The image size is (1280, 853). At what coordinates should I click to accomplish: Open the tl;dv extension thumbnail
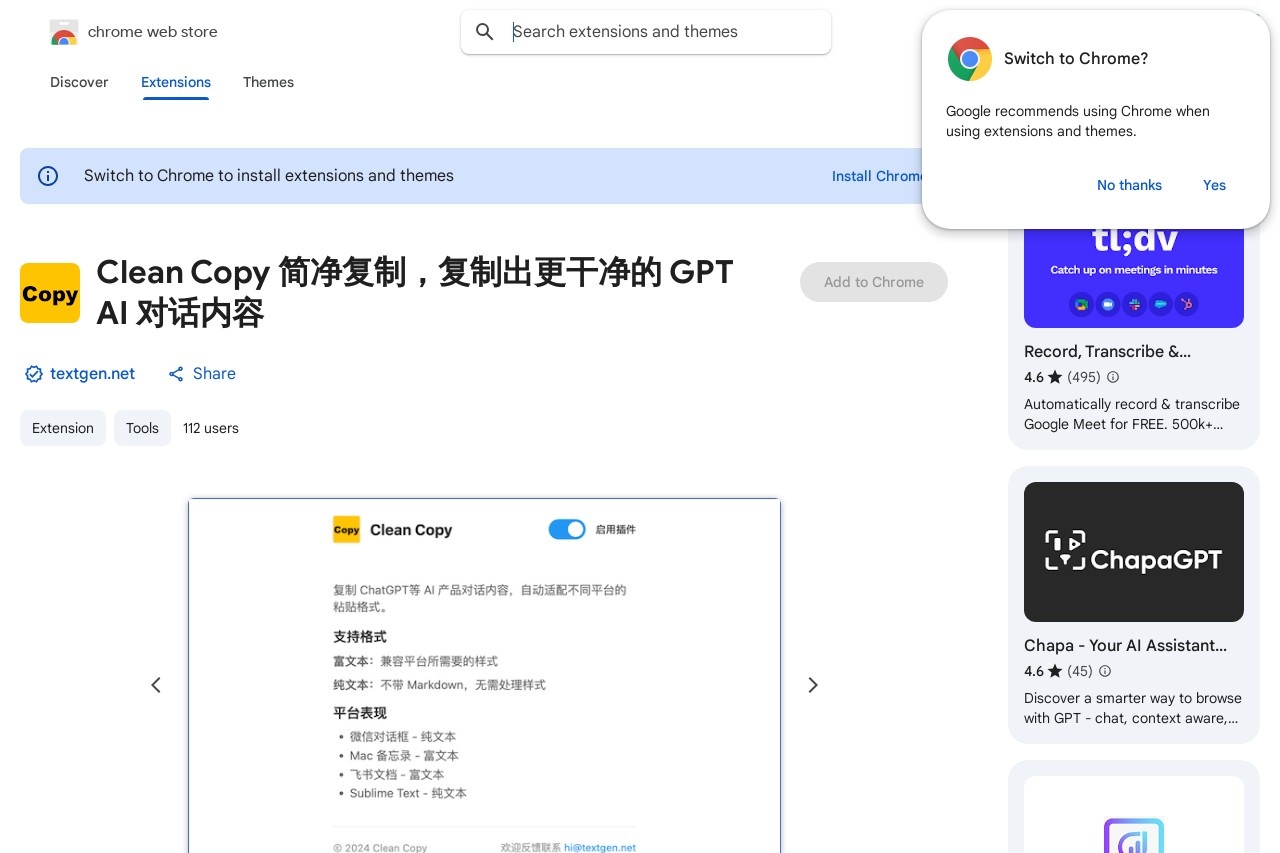coord(1134,278)
